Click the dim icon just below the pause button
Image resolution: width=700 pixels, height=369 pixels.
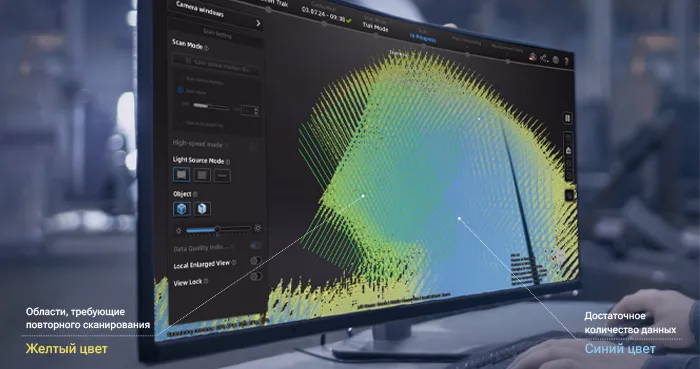[568, 137]
